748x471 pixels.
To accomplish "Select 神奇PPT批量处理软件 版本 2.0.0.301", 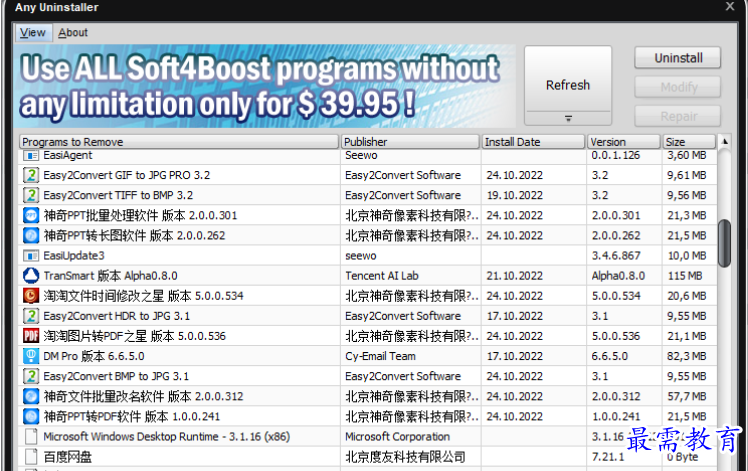I will (140, 215).
